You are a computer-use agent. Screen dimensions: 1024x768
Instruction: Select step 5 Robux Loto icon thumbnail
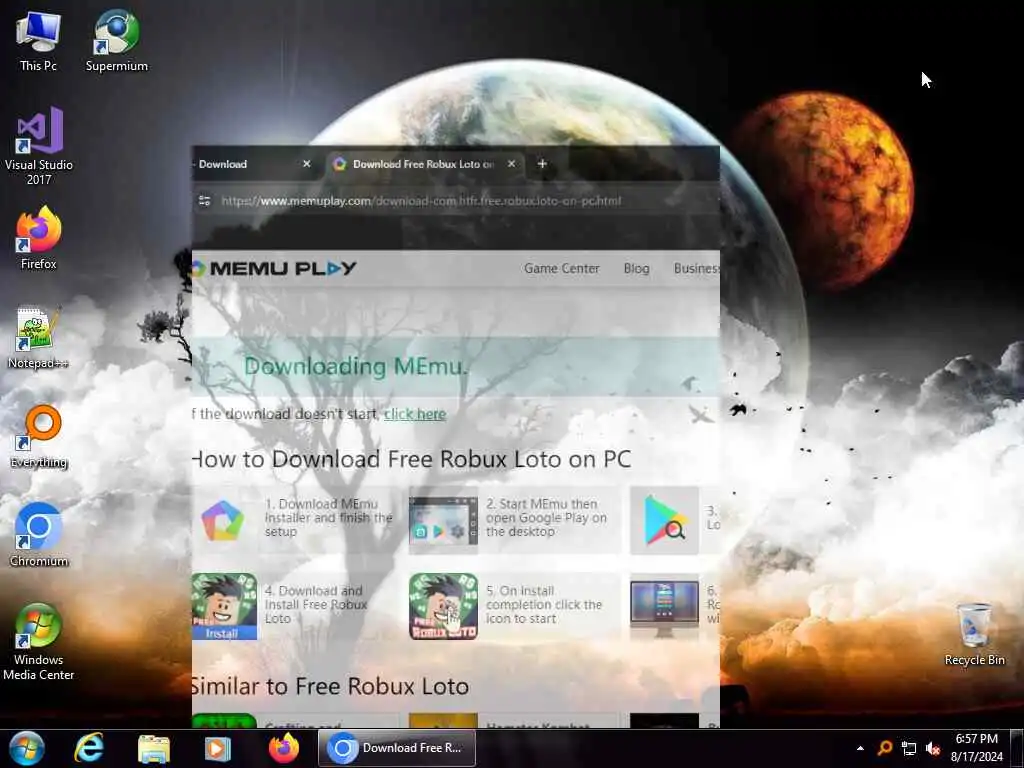tap(443, 607)
